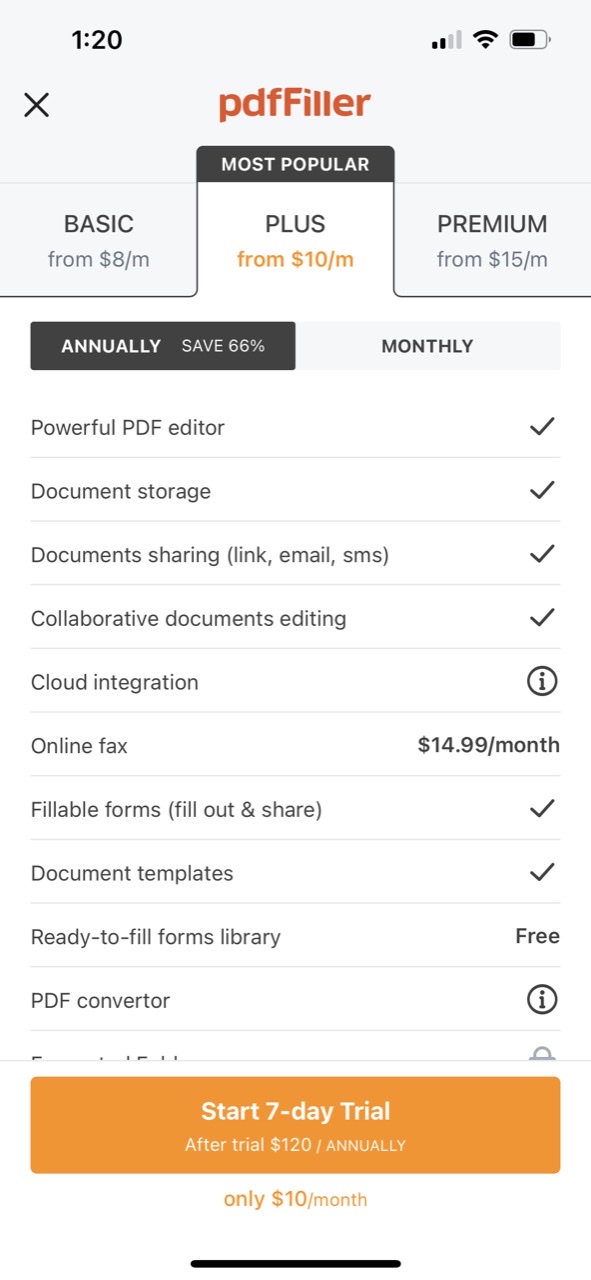Image resolution: width=591 pixels, height=1280 pixels.
Task: Tap the info icon beside PDF convertor
Action: click(x=542, y=999)
